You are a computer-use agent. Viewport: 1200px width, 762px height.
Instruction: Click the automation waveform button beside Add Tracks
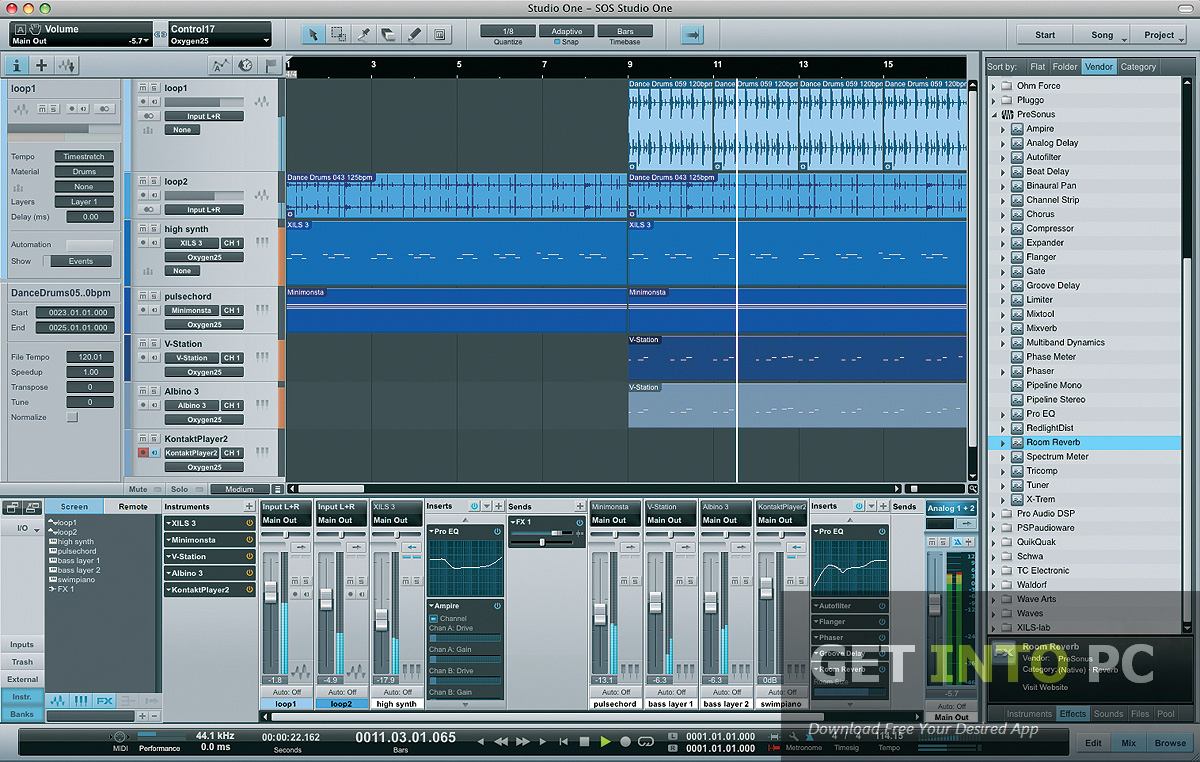point(68,66)
